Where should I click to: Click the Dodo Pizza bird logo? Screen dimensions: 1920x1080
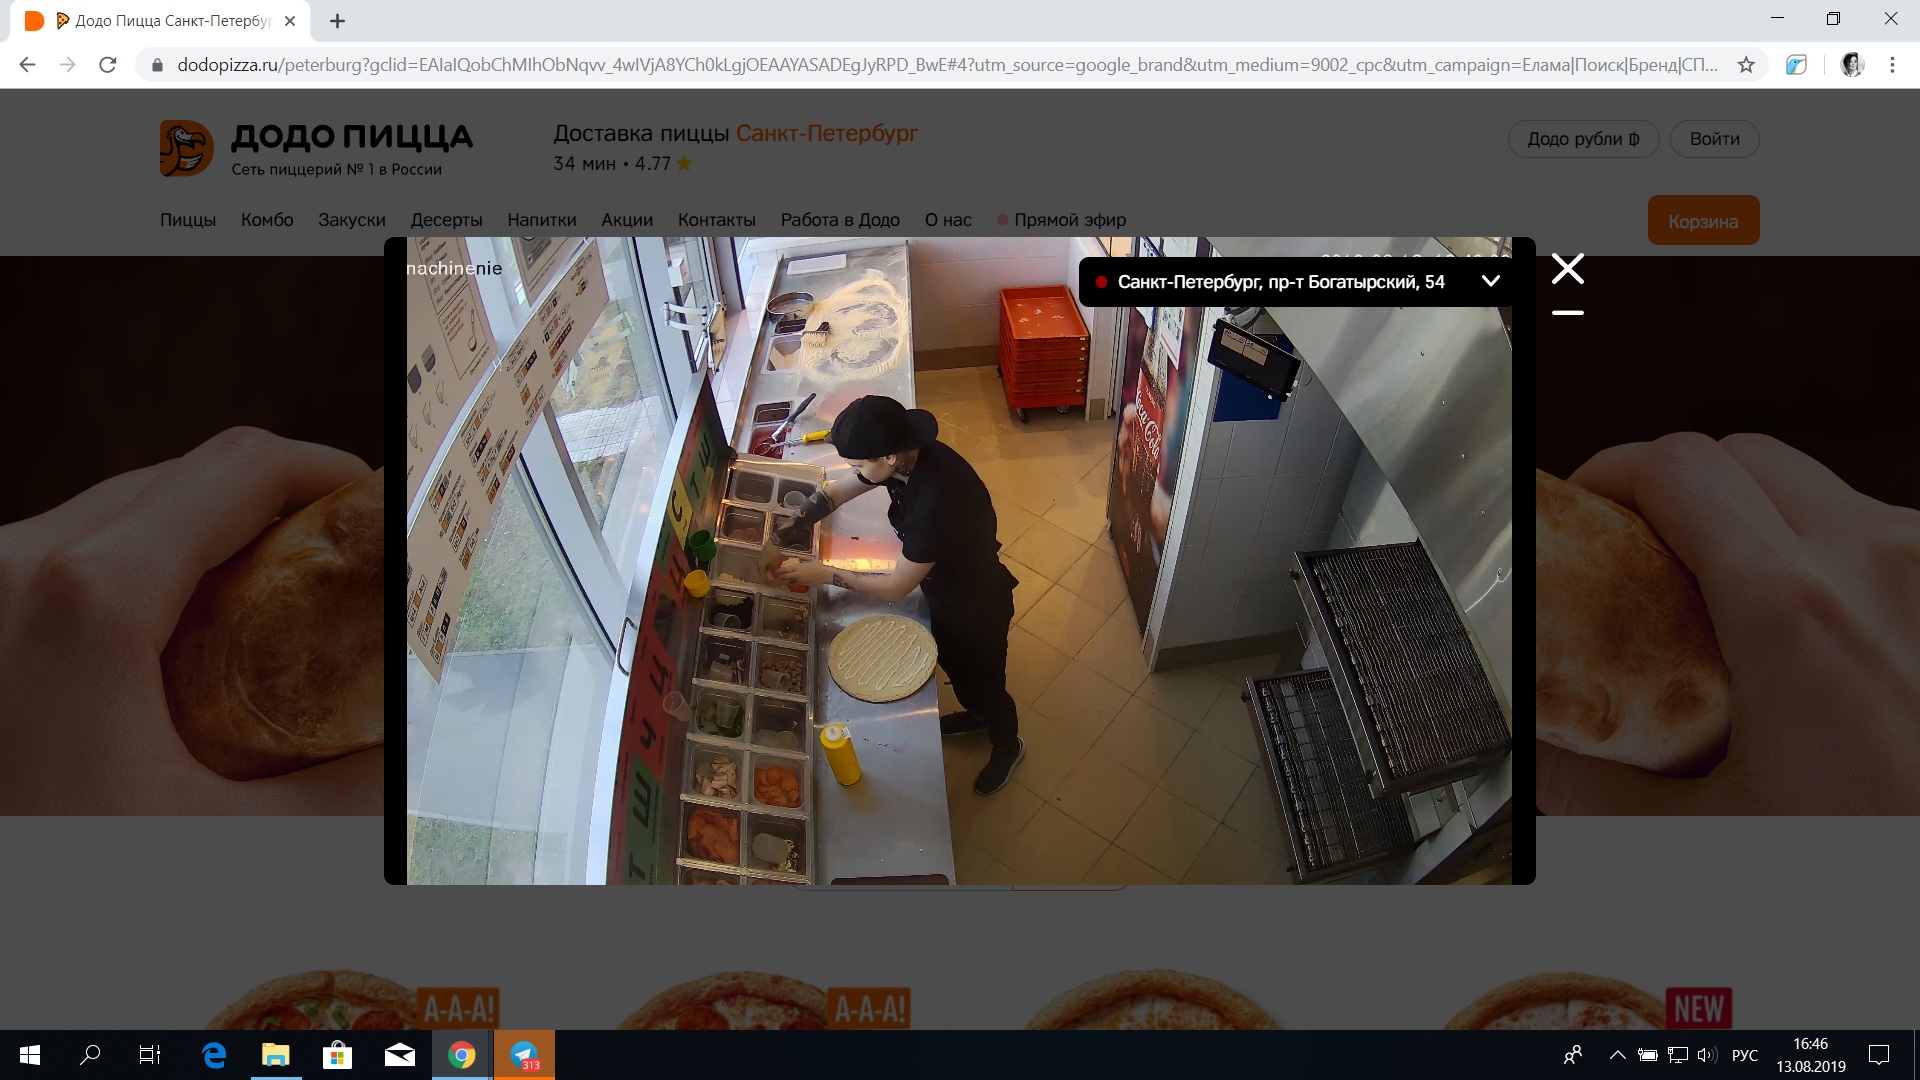click(x=186, y=149)
